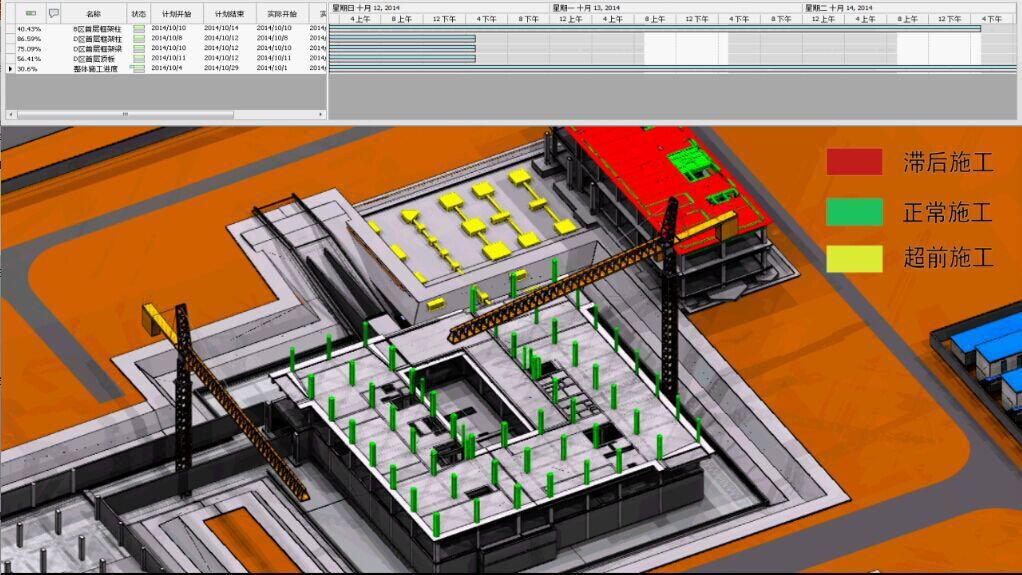Viewport: 1022px width, 575px height.
Task: Click status icon of D区首层框架梁 row
Action: pyautogui.click(x=139, y=48)
